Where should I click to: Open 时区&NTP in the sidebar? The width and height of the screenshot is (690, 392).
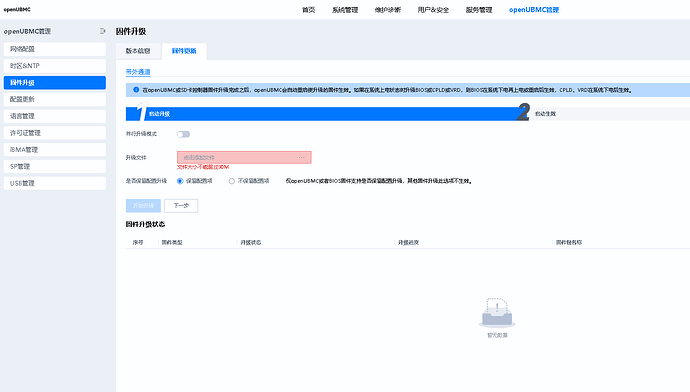click(x=55, y=66)
